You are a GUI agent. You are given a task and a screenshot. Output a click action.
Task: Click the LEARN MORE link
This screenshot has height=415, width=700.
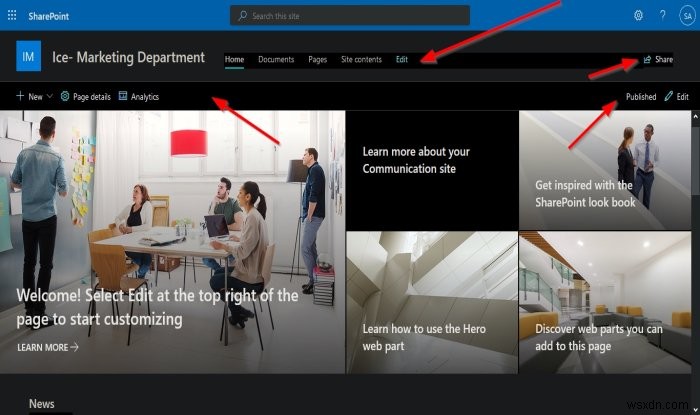click(43, 348)
